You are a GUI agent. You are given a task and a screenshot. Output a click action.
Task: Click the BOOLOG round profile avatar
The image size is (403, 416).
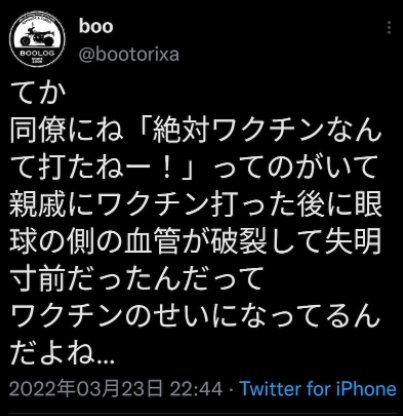point(37,39)
